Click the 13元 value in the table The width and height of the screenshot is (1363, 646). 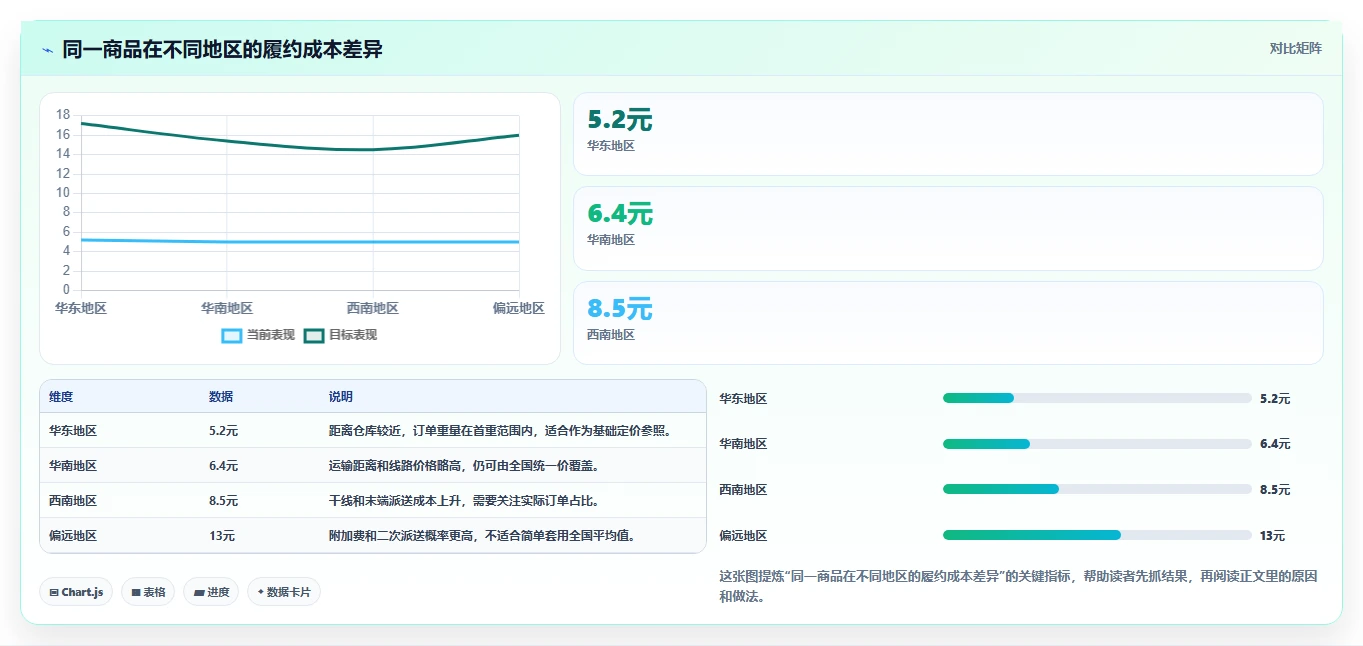(x=222, y=536)
